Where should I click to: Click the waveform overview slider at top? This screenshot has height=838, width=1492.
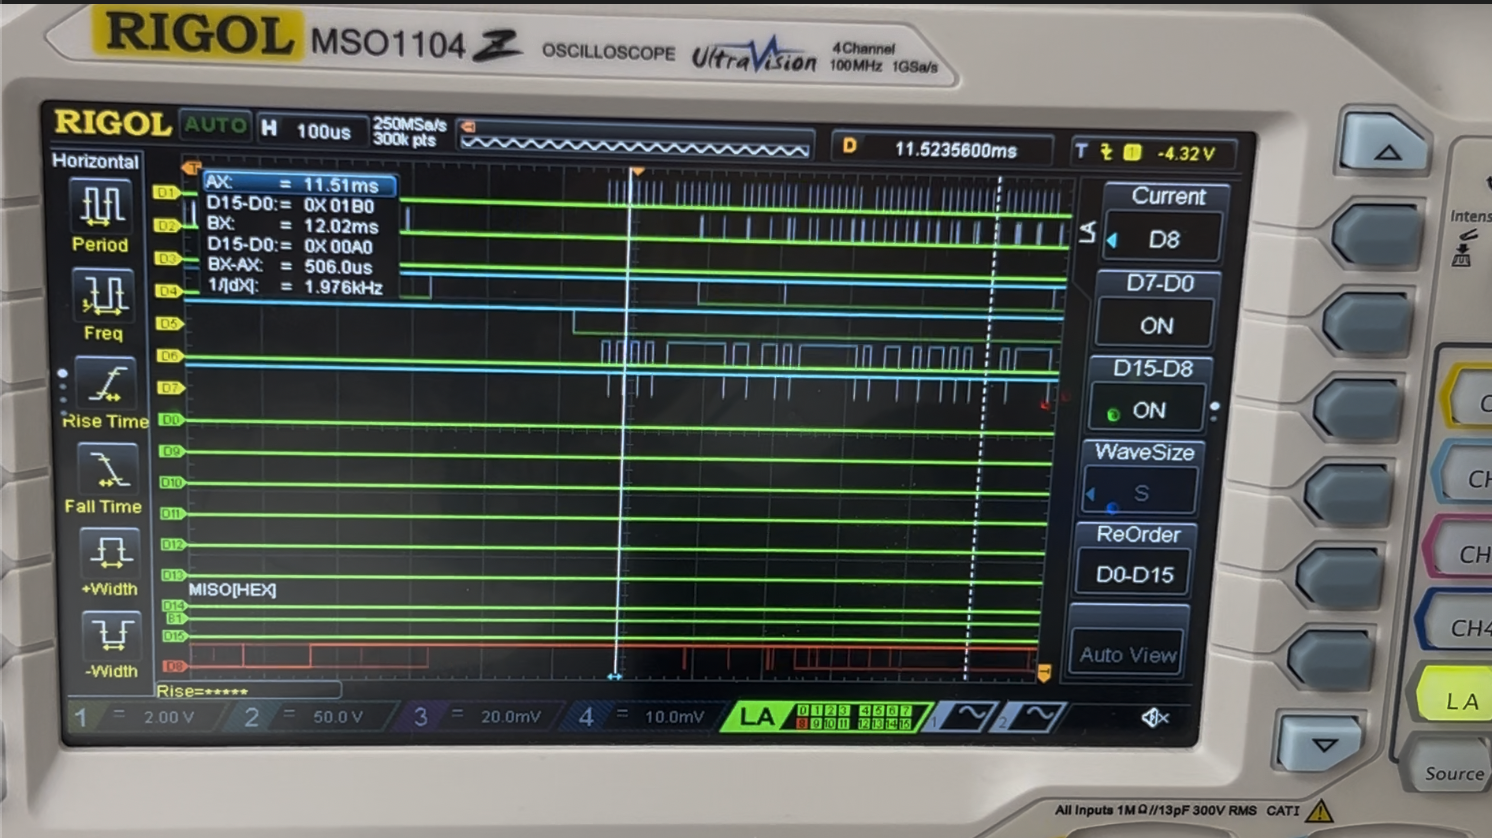636,148
